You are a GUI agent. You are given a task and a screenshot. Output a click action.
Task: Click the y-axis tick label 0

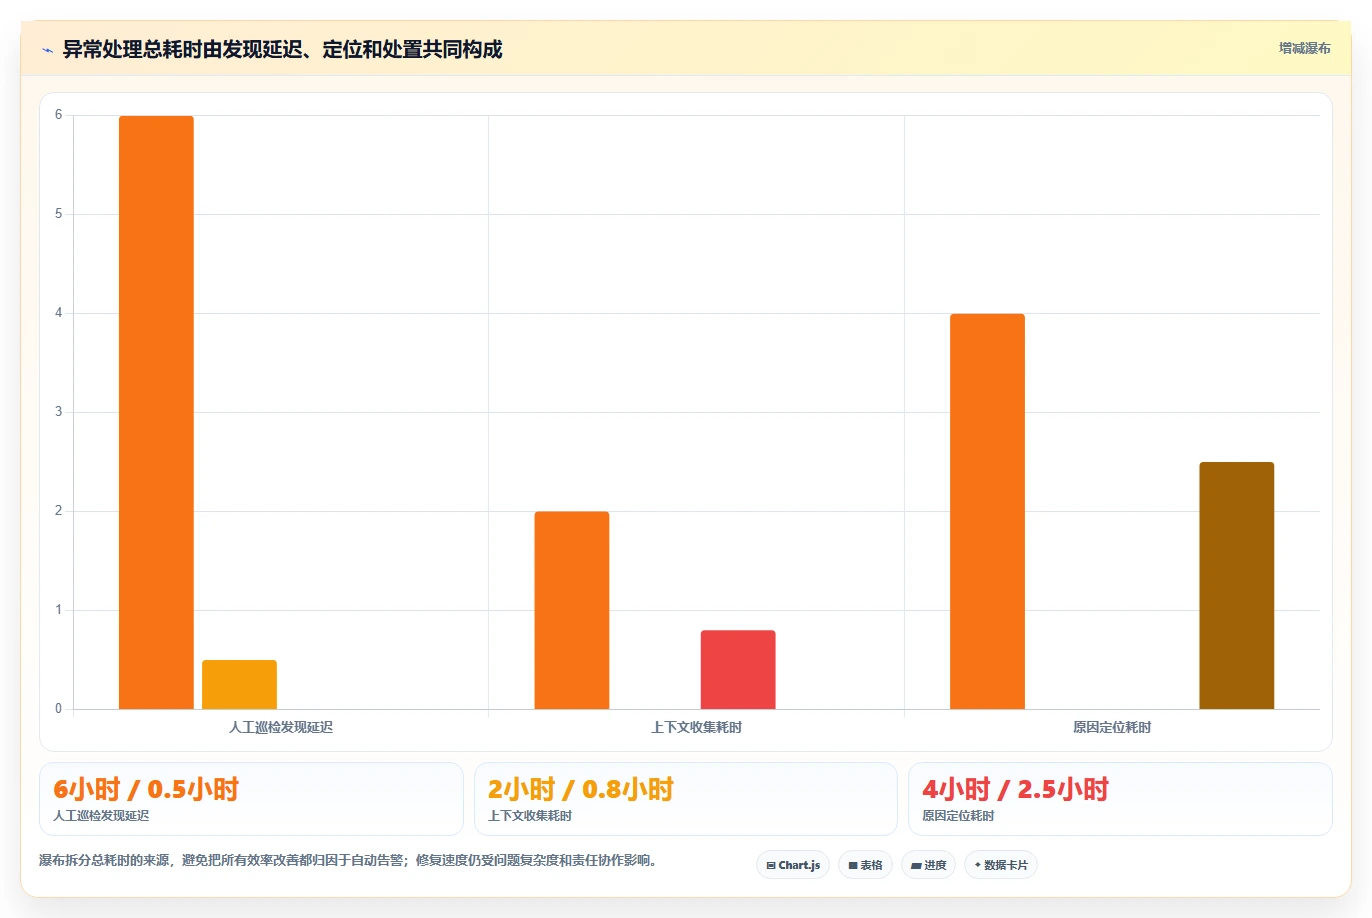[x=58, y=709]
